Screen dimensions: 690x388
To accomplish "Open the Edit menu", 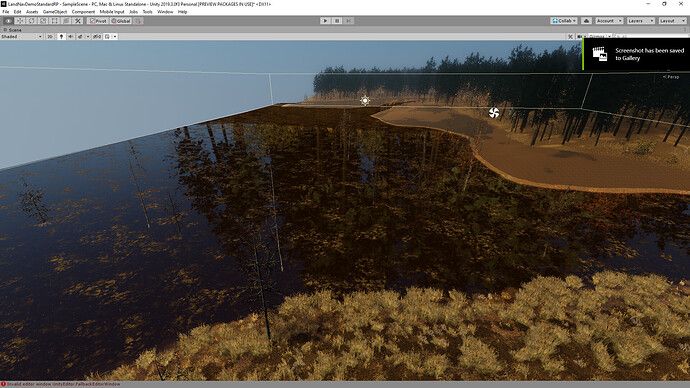I will pos(18,12).
